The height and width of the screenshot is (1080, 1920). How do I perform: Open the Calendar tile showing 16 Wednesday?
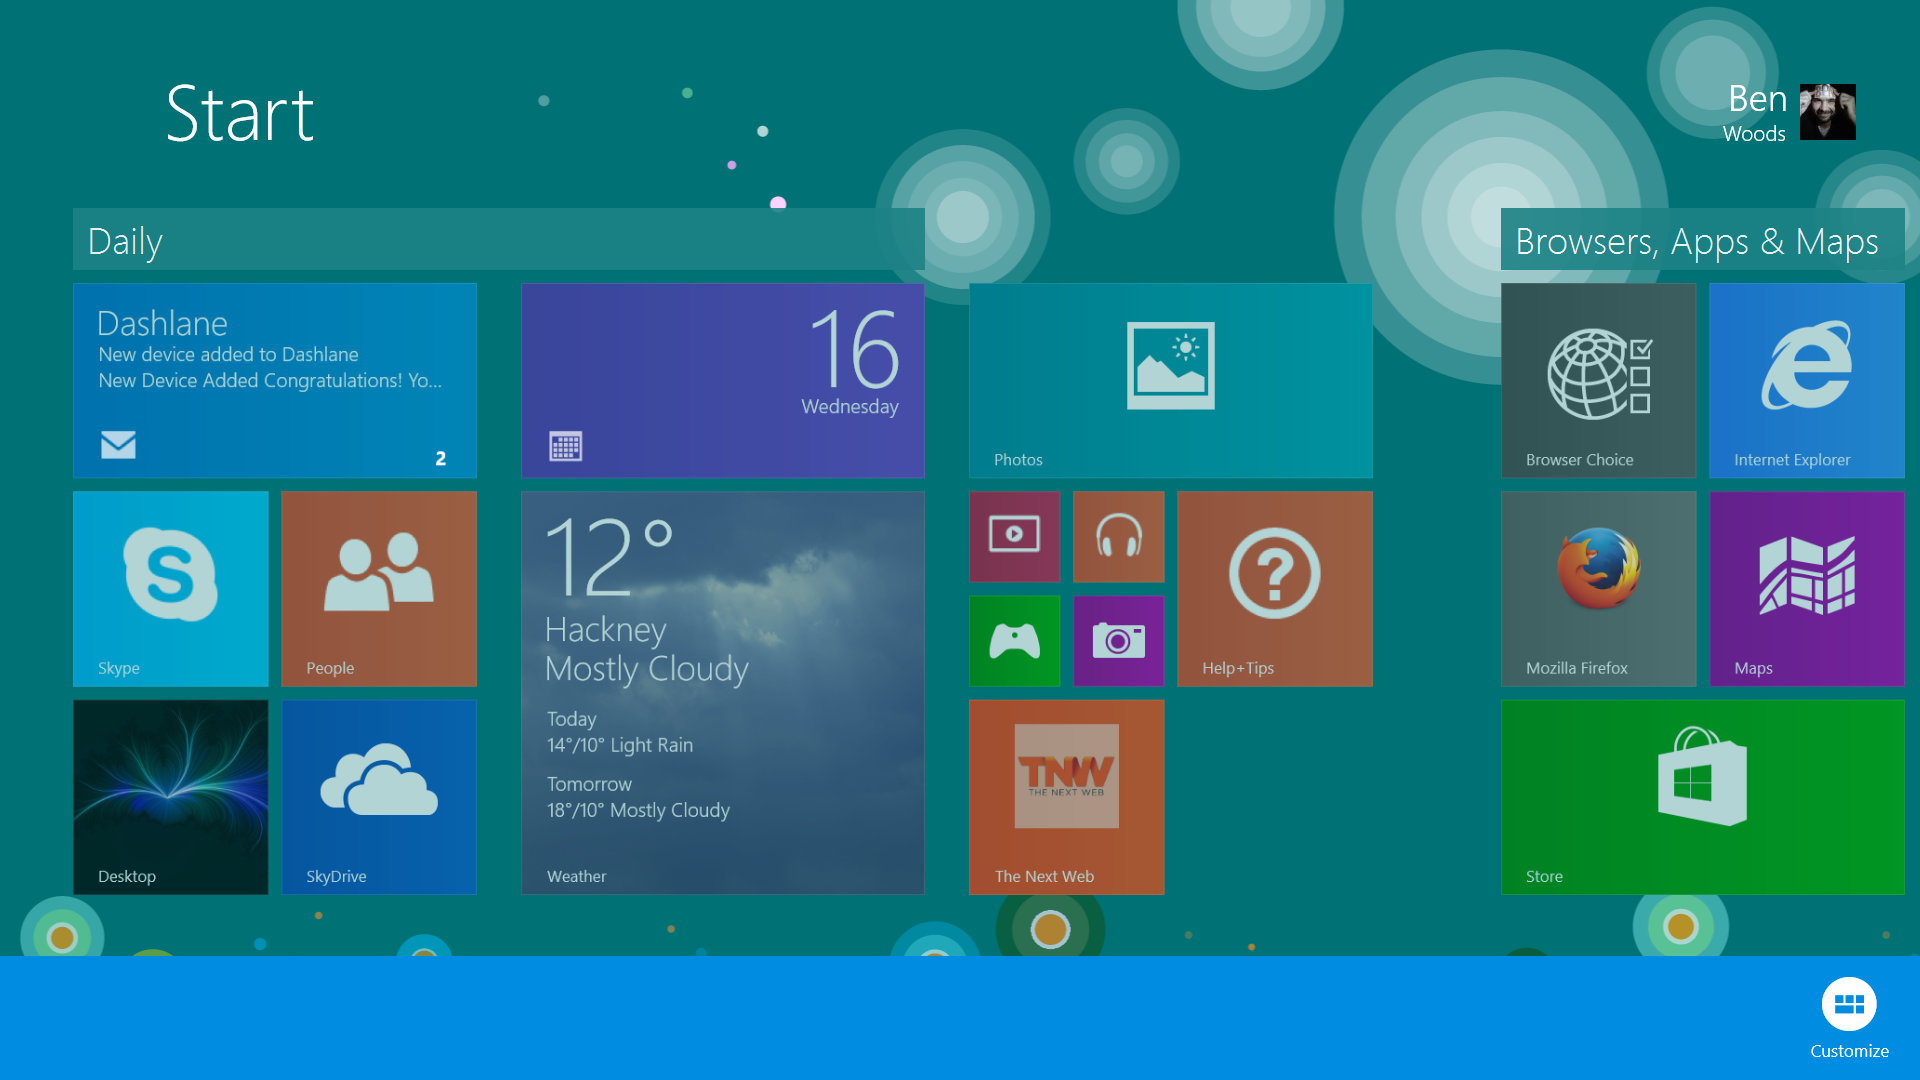click(x=723, y=380)
